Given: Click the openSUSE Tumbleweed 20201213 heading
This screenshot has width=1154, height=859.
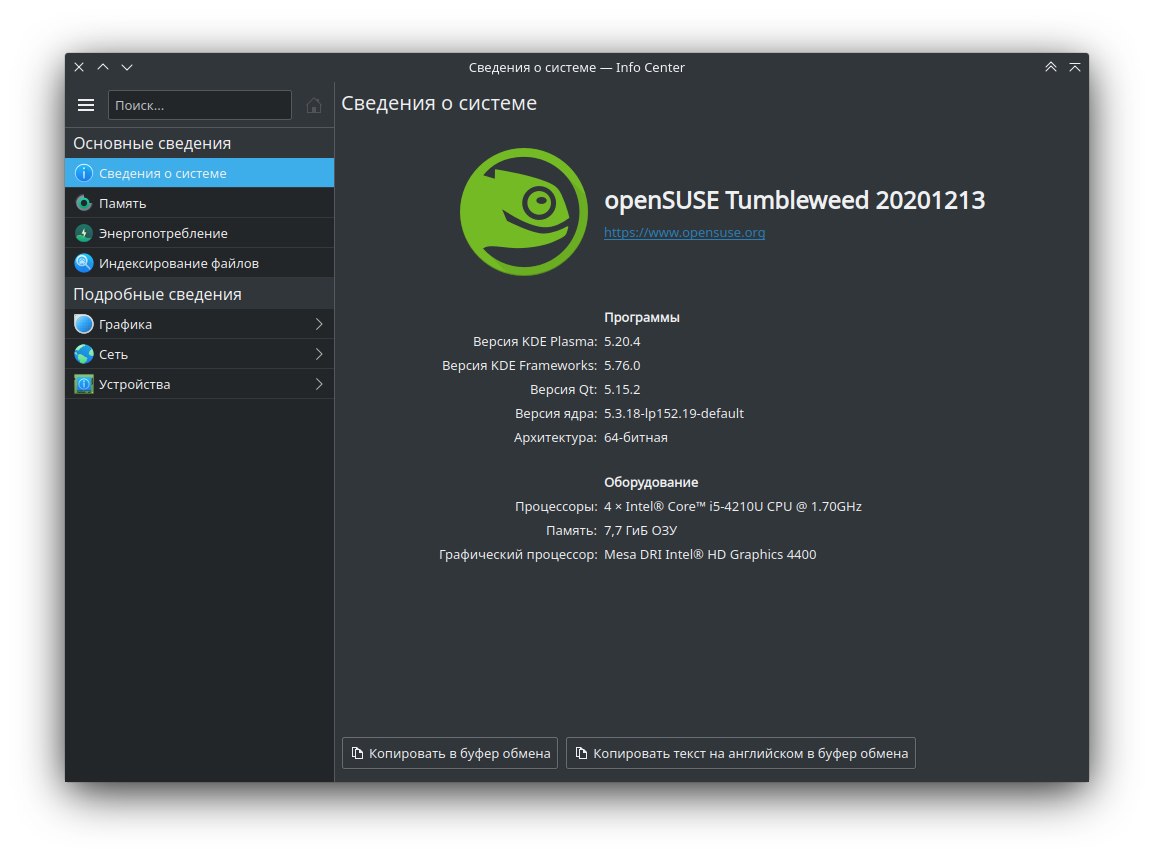Looking at the screenshot, I should point(794,200).
